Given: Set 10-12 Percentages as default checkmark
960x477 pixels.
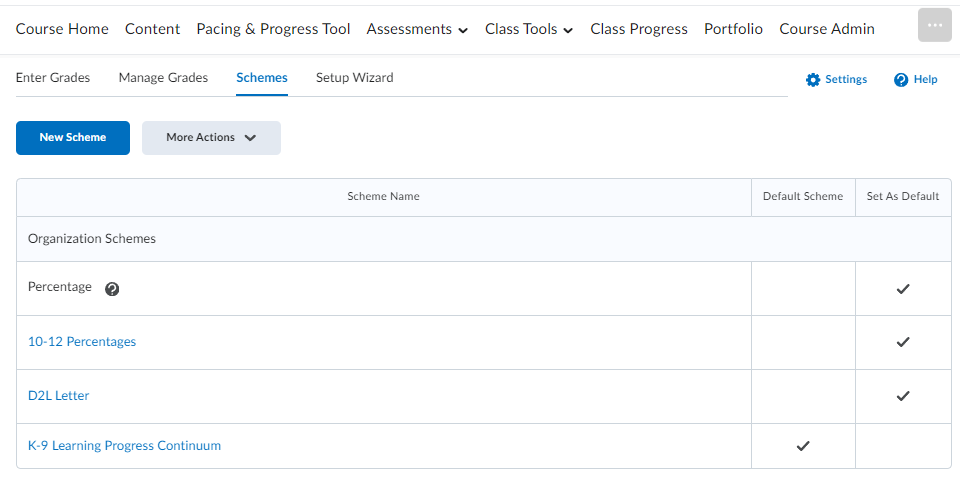Looking at the screenshot, I should (x=902, y=342).
